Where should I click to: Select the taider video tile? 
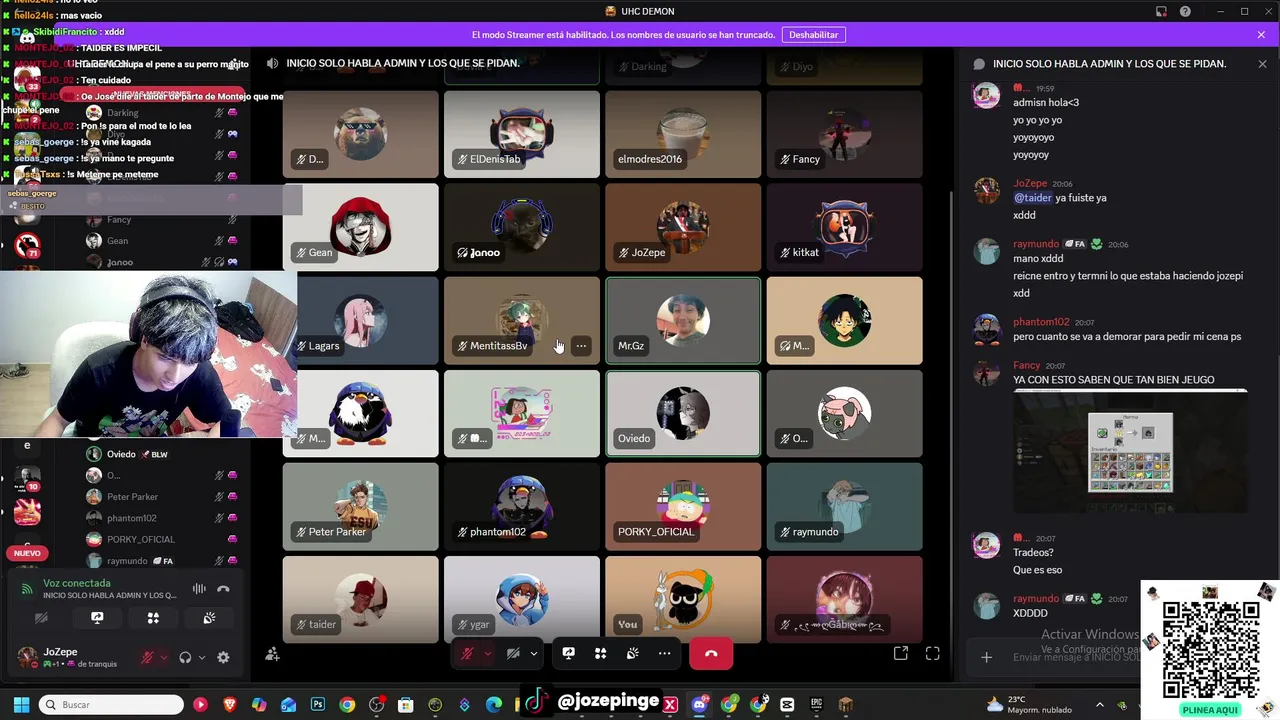(x=360, y=599)
